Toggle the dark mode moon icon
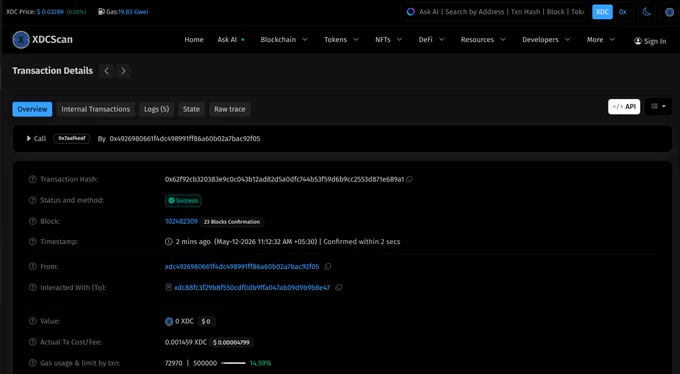The width and height of the screenshot is (680, 374). [647, 12]
